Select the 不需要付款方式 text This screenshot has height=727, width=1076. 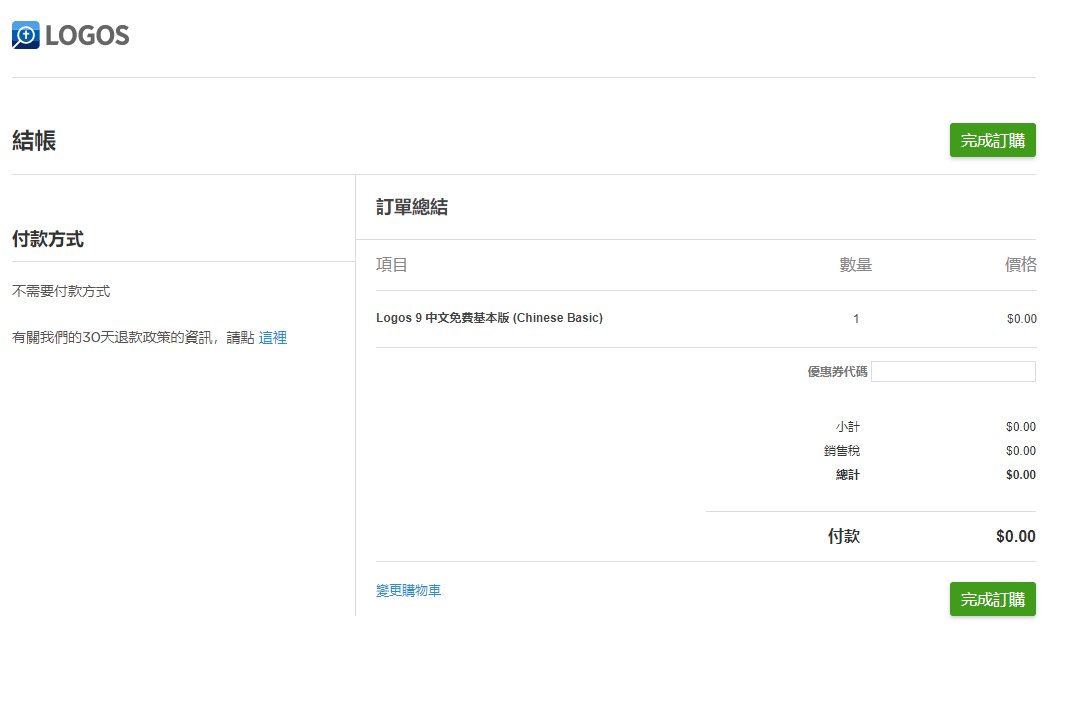(x=61, y=292)
